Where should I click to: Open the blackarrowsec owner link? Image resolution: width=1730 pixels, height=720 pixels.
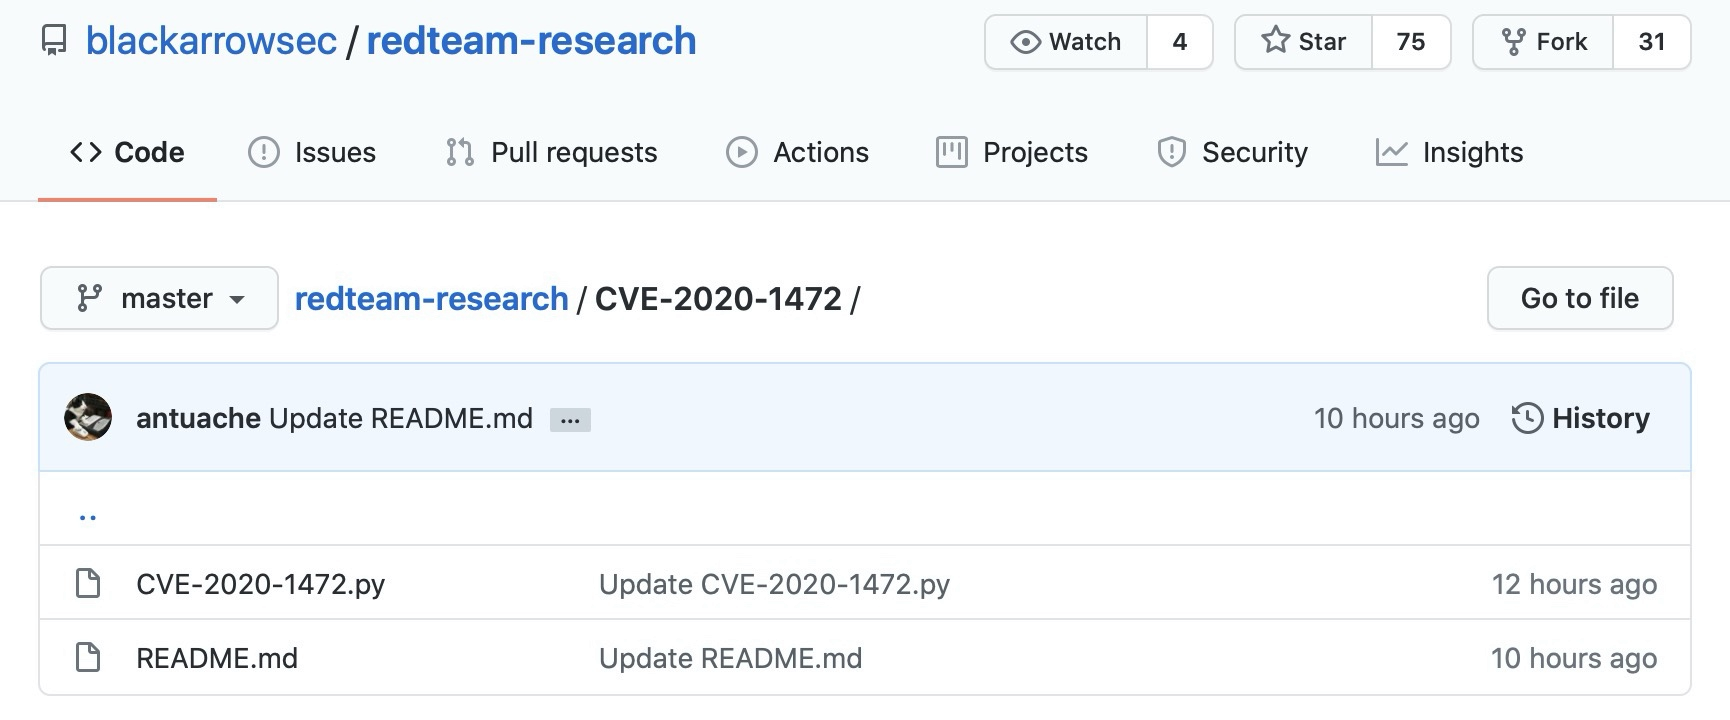211,41
